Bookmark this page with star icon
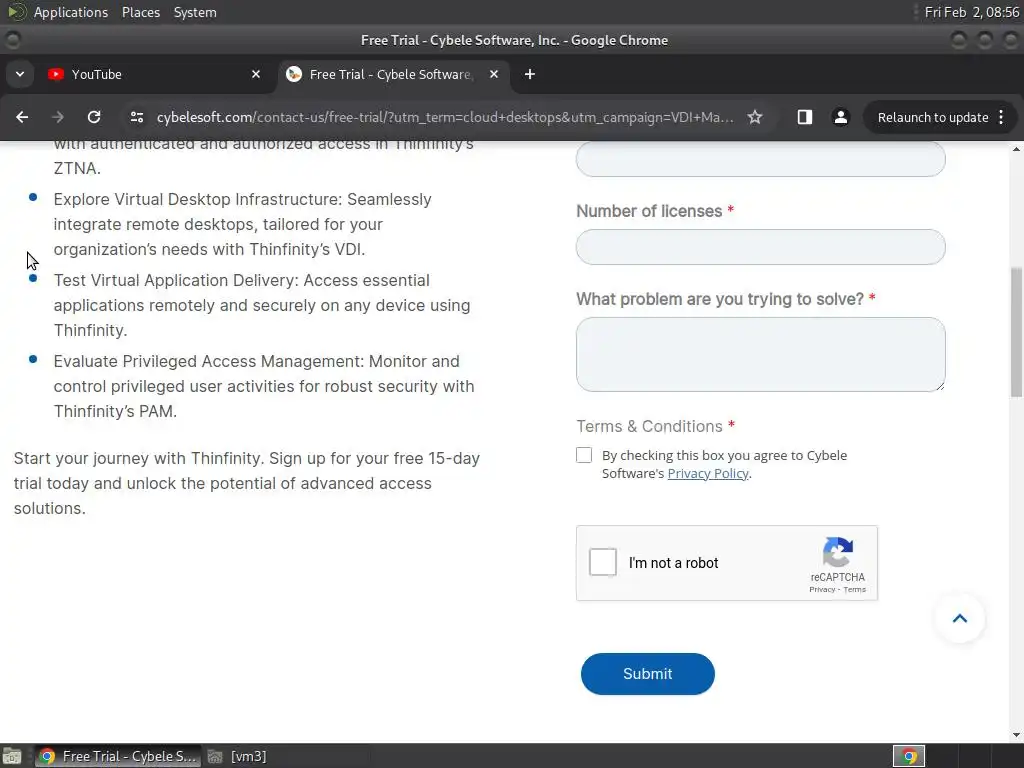This screenshot has width=1024, height=768. coord(755,117)
